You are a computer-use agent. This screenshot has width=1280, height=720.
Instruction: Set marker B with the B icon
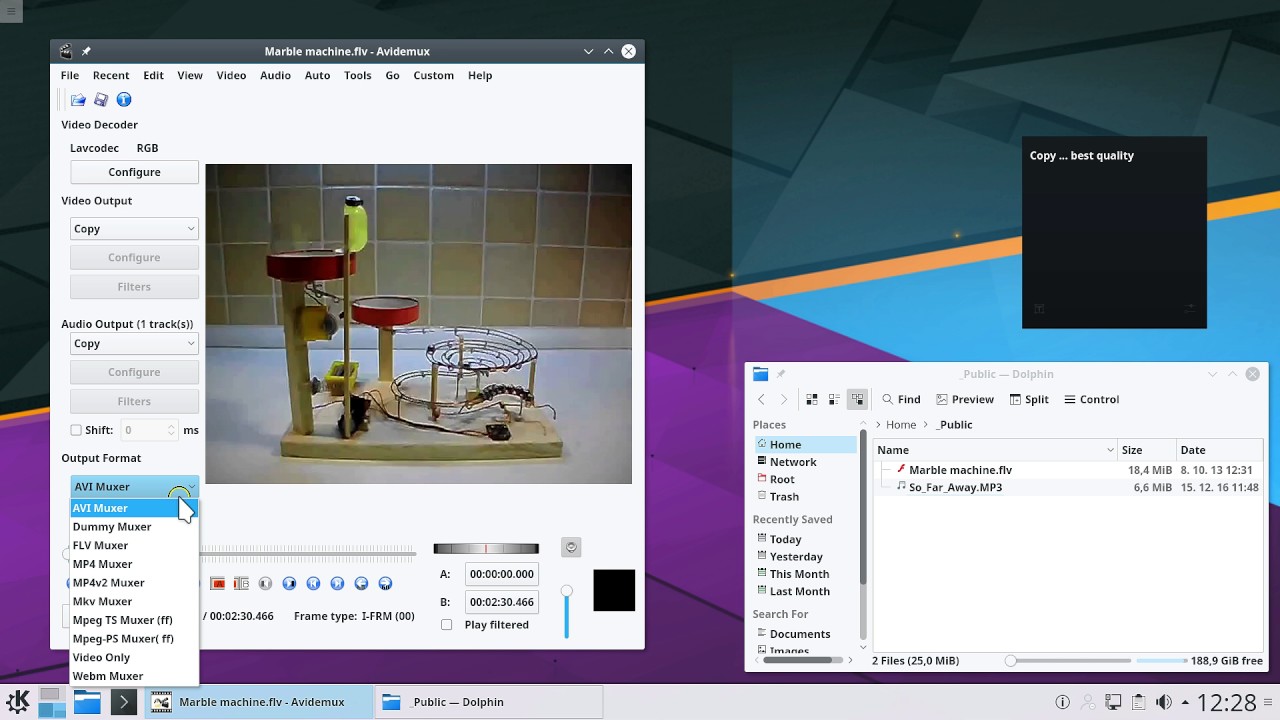tap(241, 583)
